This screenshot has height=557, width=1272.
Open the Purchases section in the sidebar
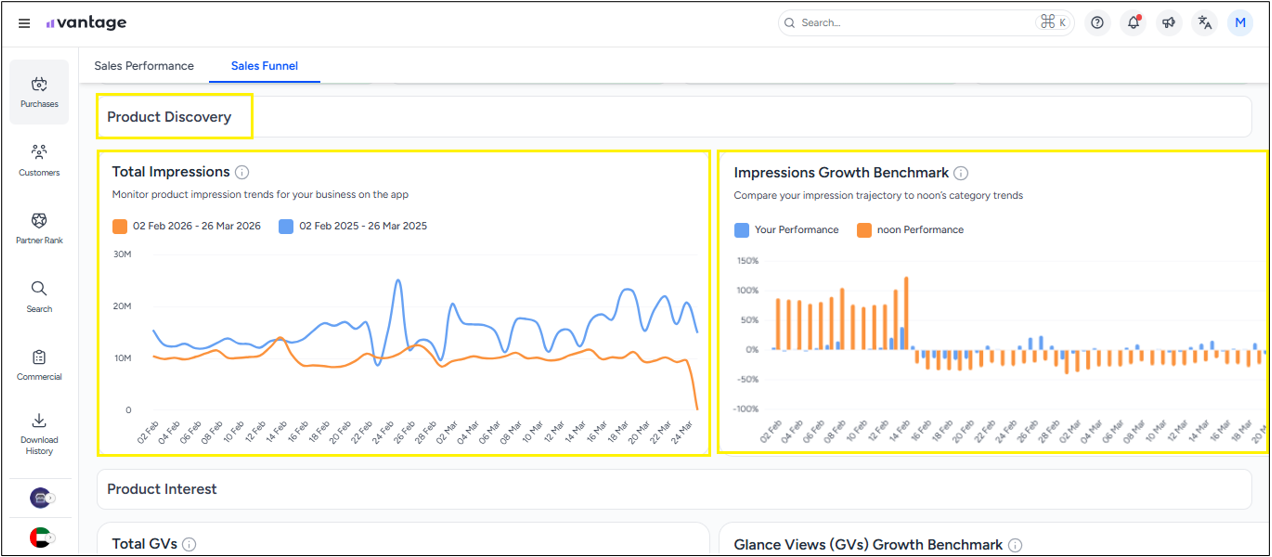coord(39,92)
